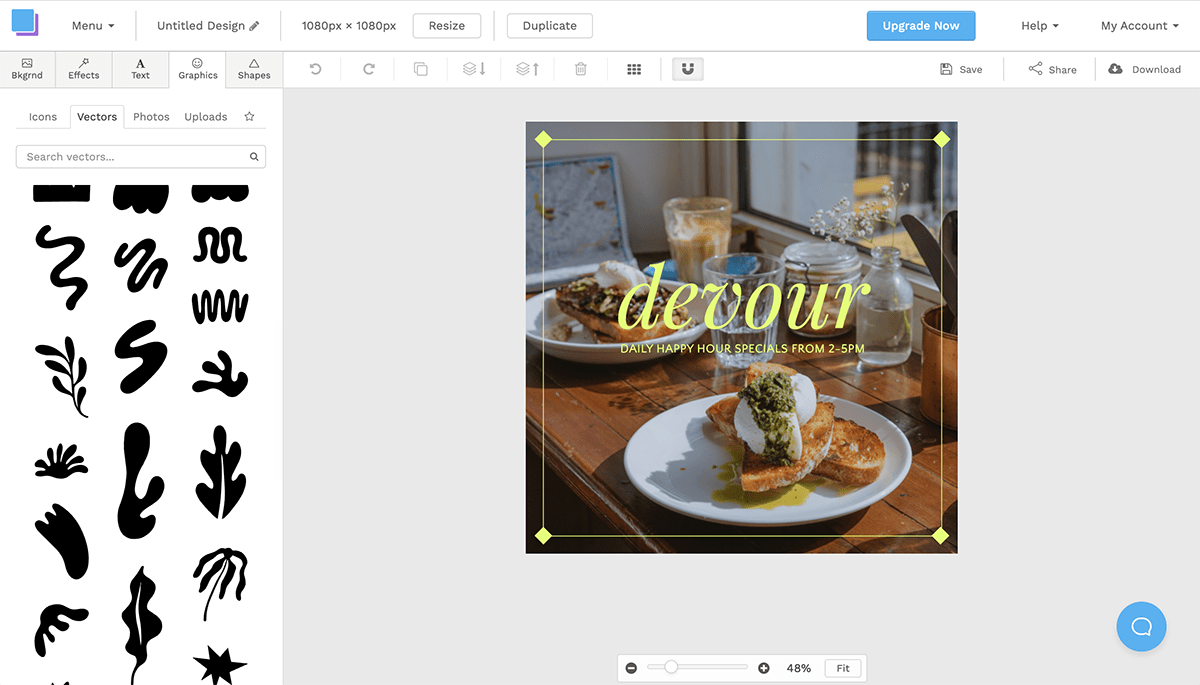Click the undo arrow icon
Image resolution: width=1200 pixels, height=685 pixels.
[x=315, y=69]
